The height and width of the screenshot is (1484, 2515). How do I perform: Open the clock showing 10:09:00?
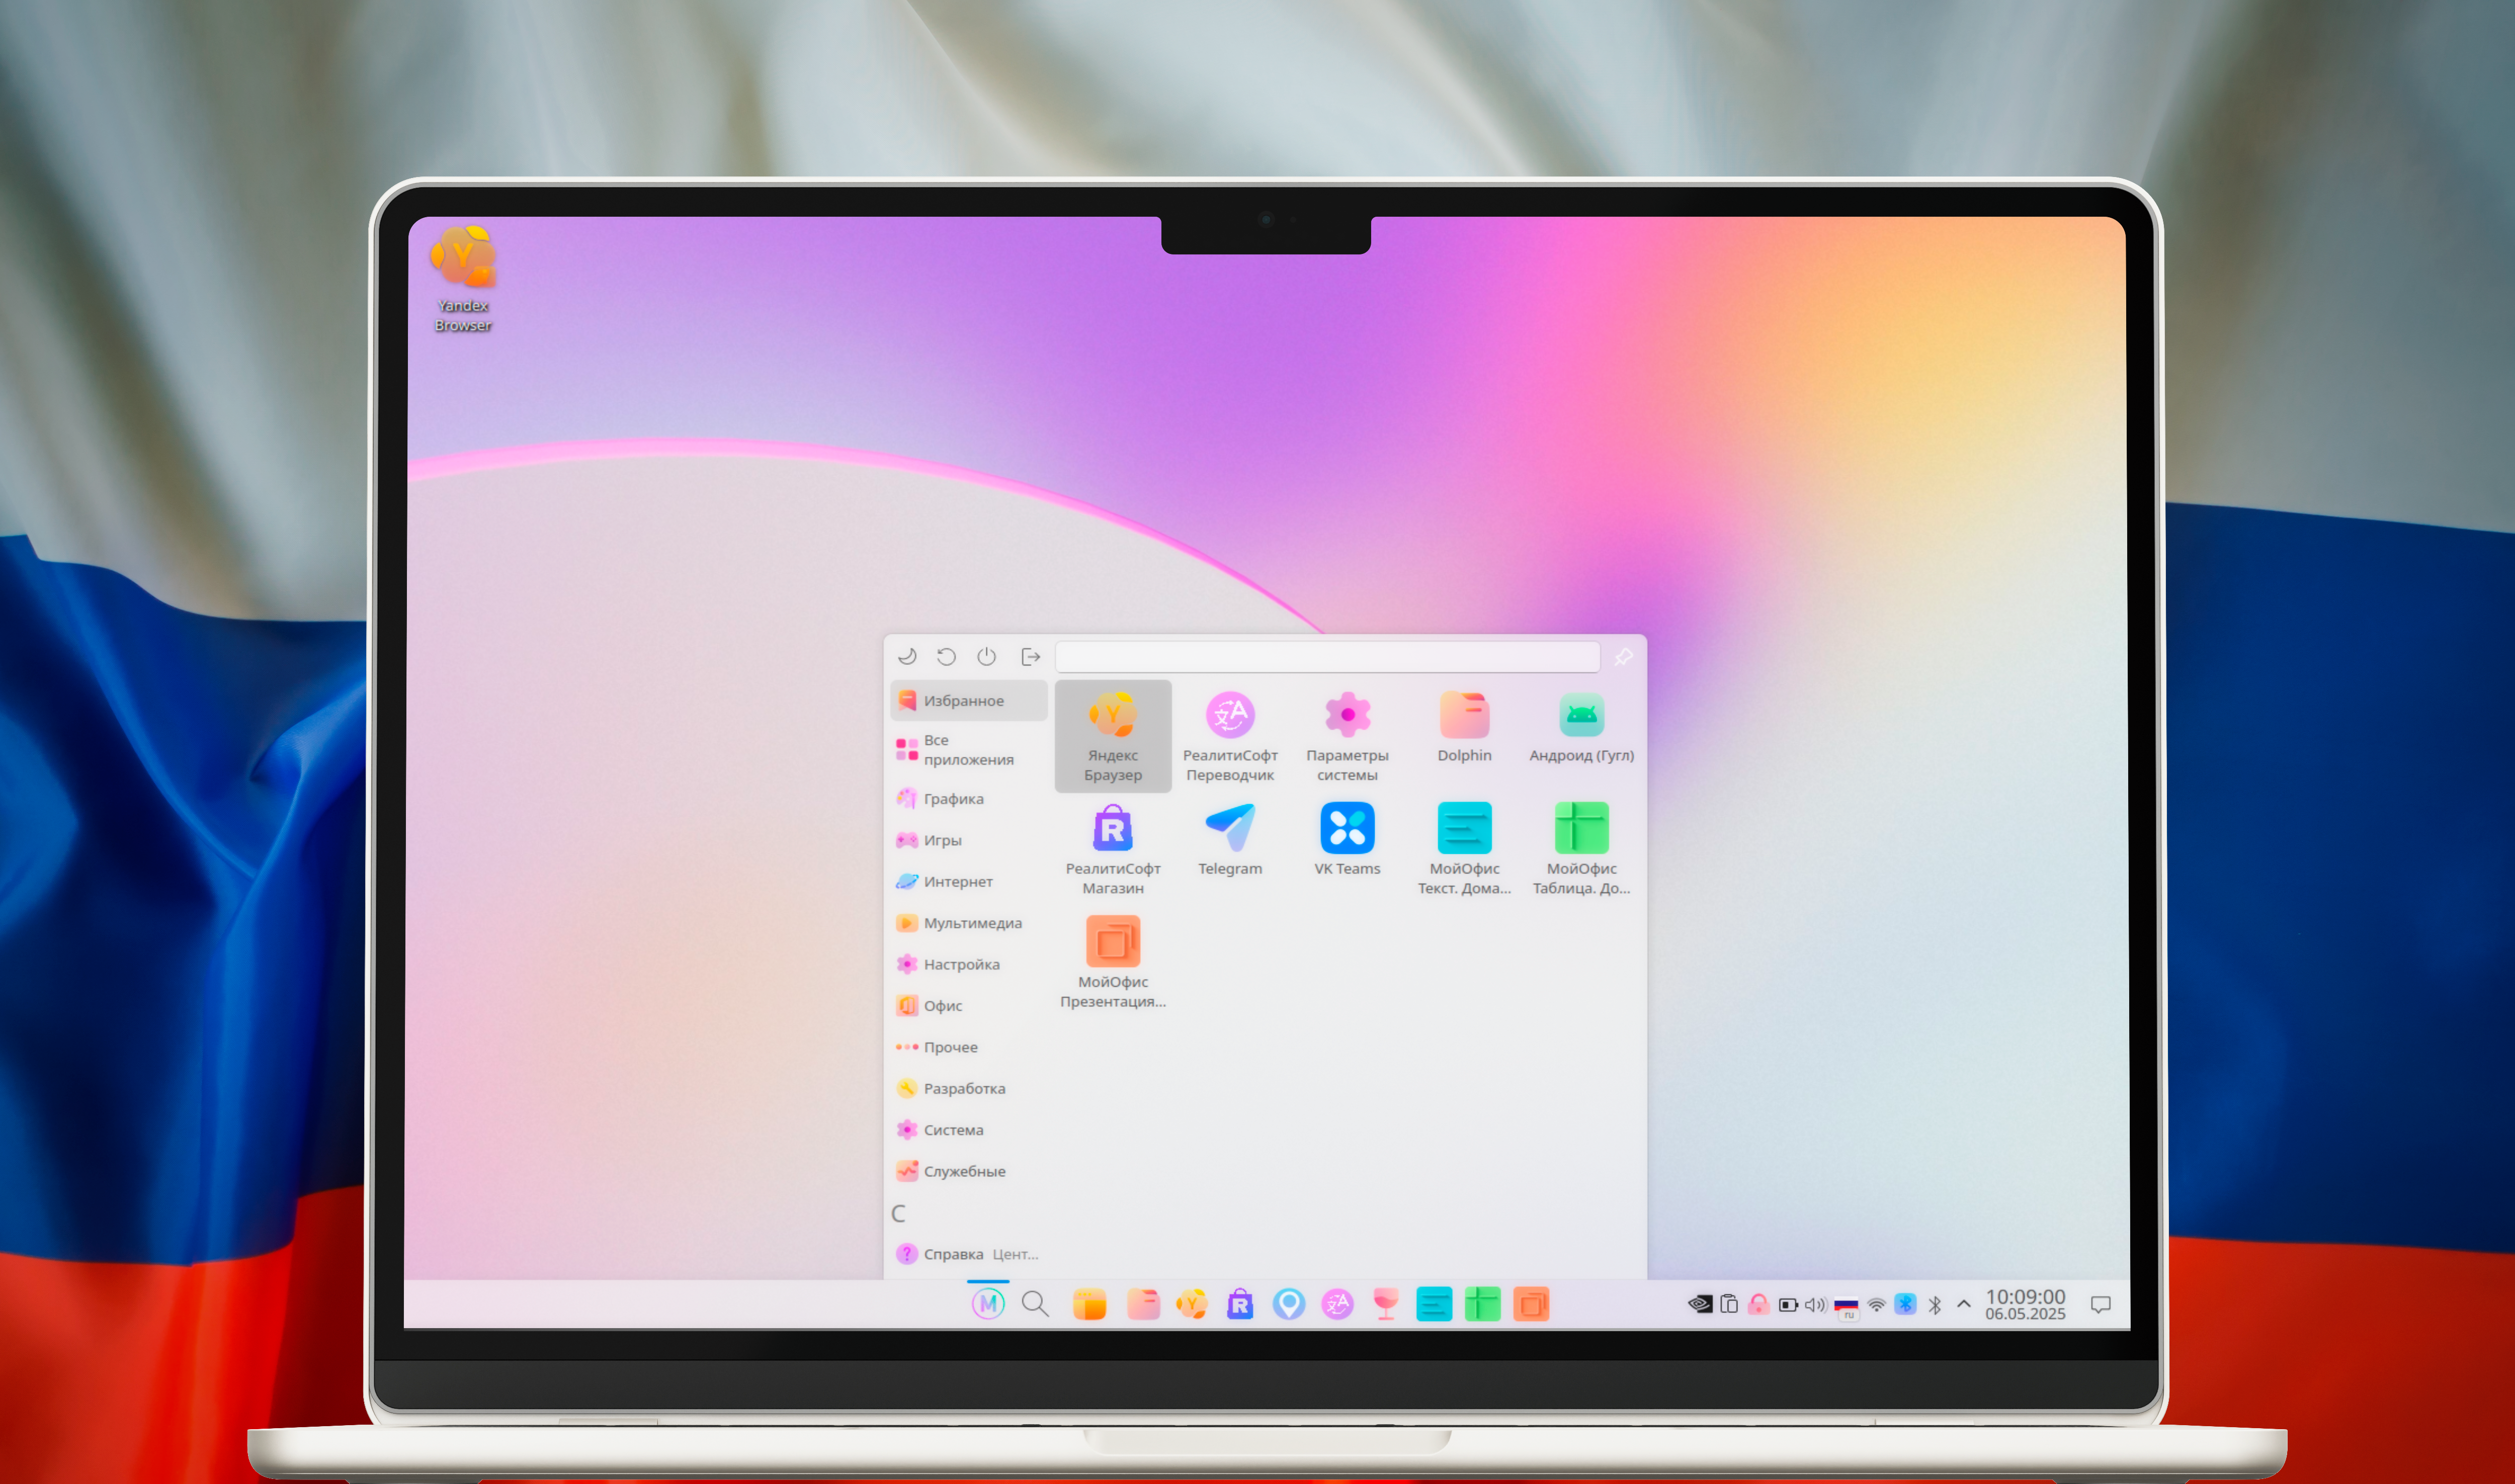[2025, 1304]
